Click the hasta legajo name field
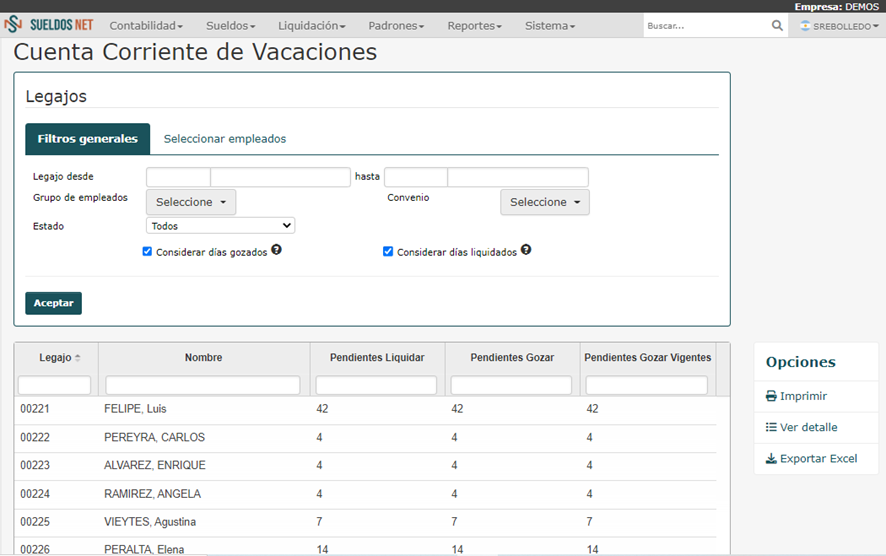 pos(518,177)
